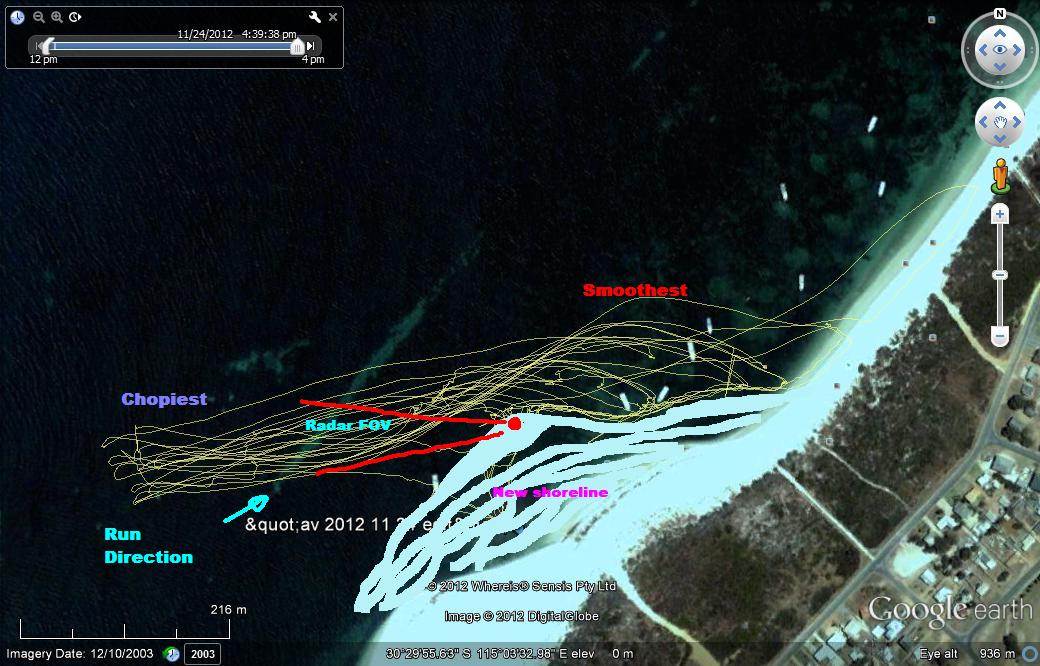
Task: Step the time slider forward
Action: [x=311, y=46]
